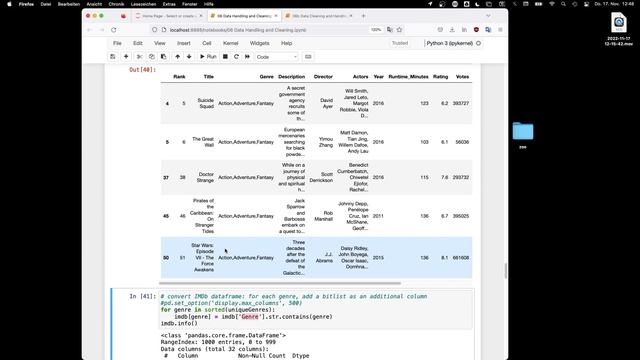Viewport: 640px width, 360px height.
Task: Open the notebook Cell menu
Action: (207, 43)
